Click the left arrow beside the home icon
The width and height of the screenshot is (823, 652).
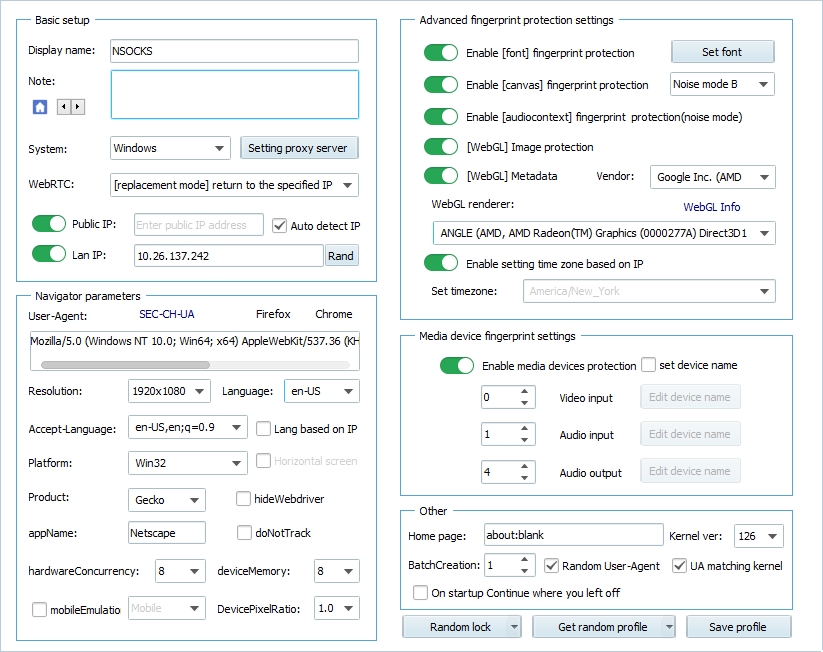pyautogui.click(x=64, y=107)
